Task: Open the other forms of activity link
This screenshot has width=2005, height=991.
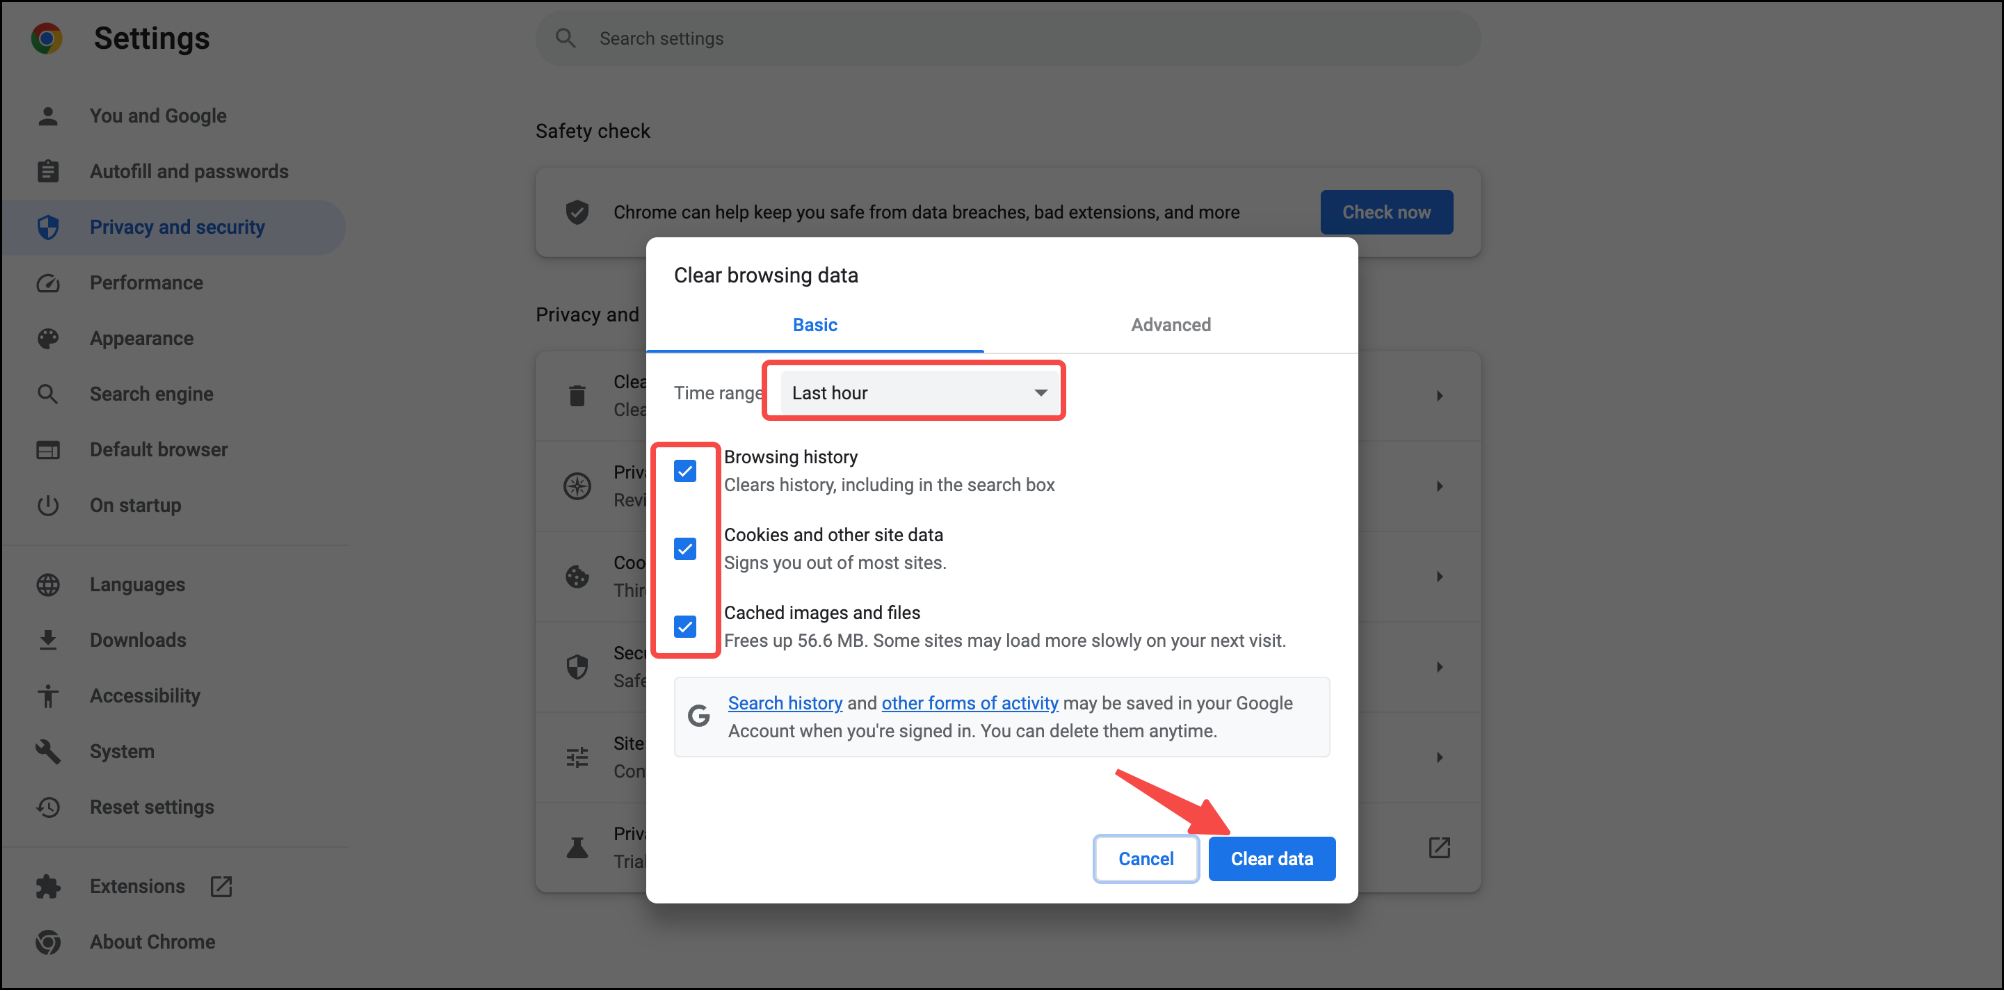Action: click(x=969, y=703)
